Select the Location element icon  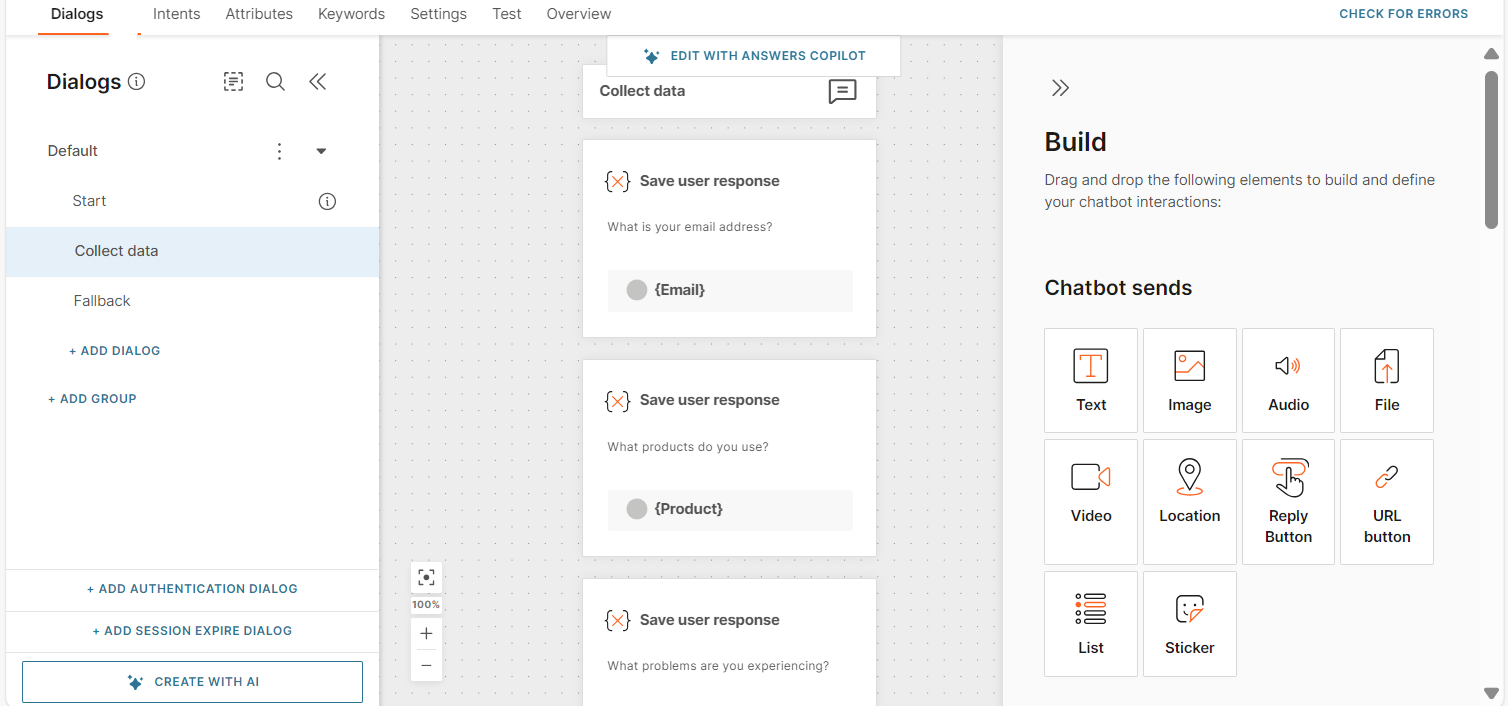click(1189, 500)
